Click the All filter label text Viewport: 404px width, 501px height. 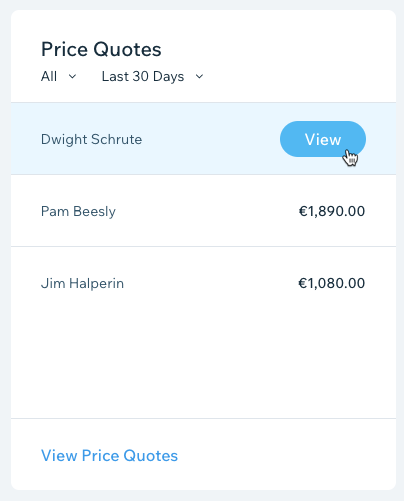coord(49,76)
